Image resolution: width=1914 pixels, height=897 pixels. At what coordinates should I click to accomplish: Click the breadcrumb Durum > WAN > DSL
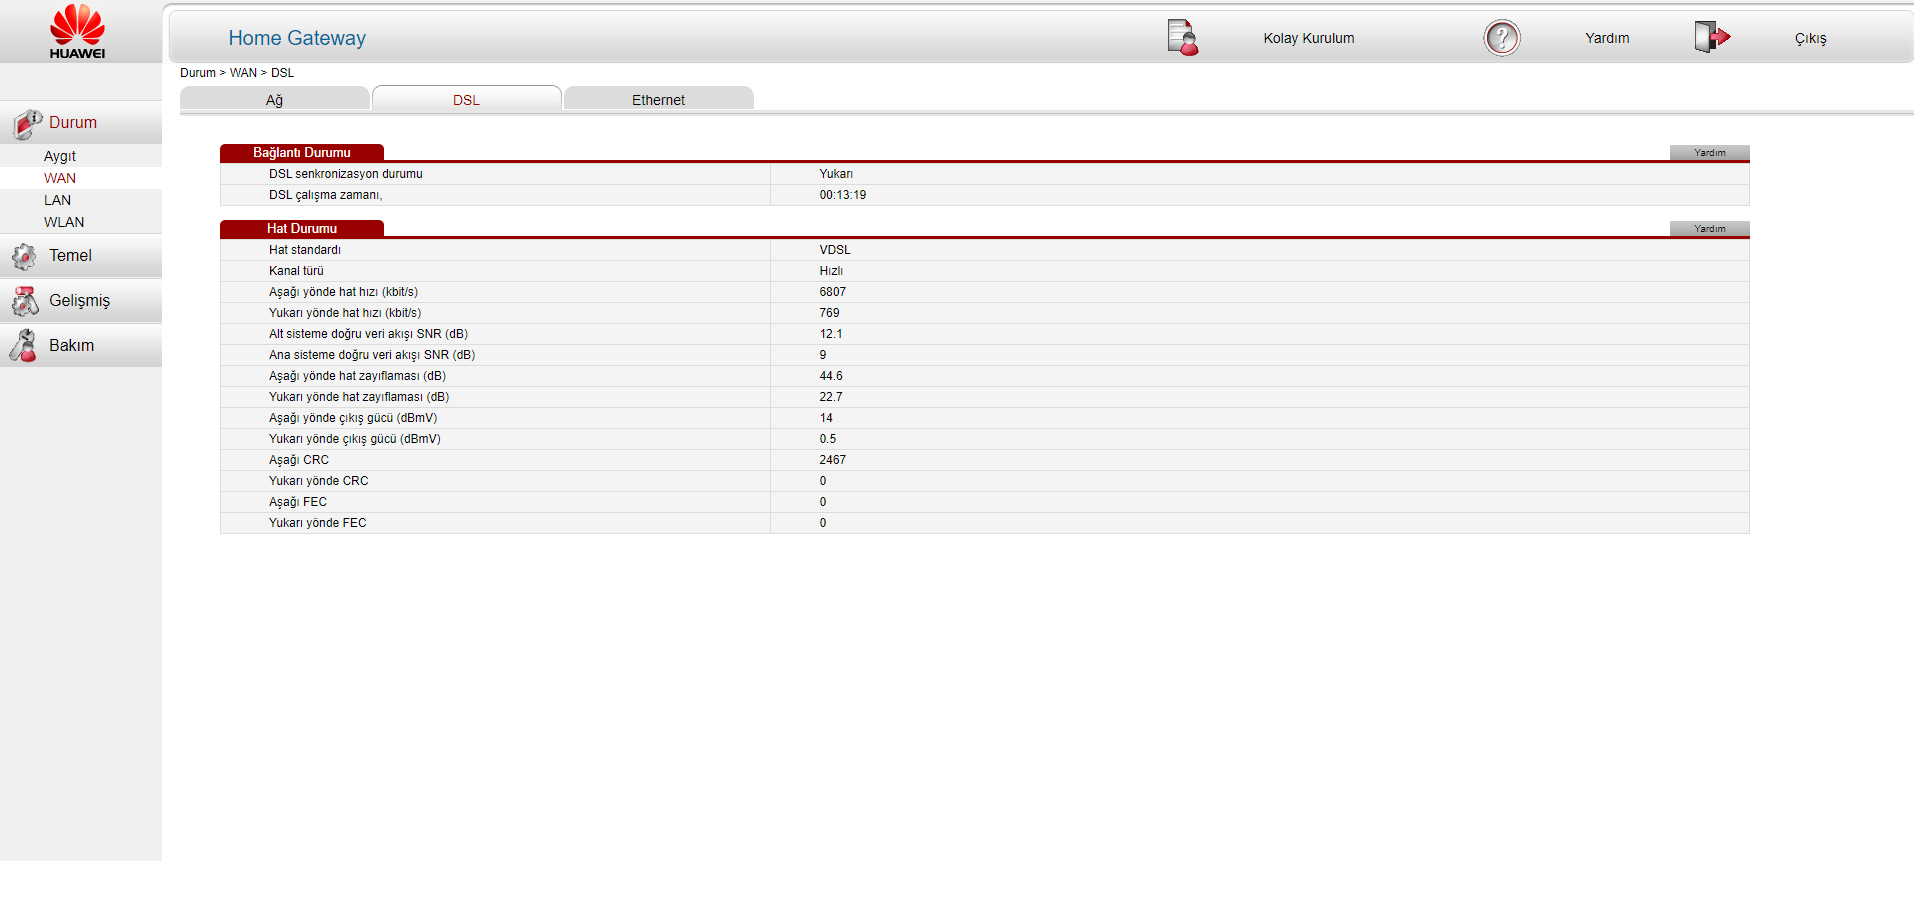pos(237,73)
